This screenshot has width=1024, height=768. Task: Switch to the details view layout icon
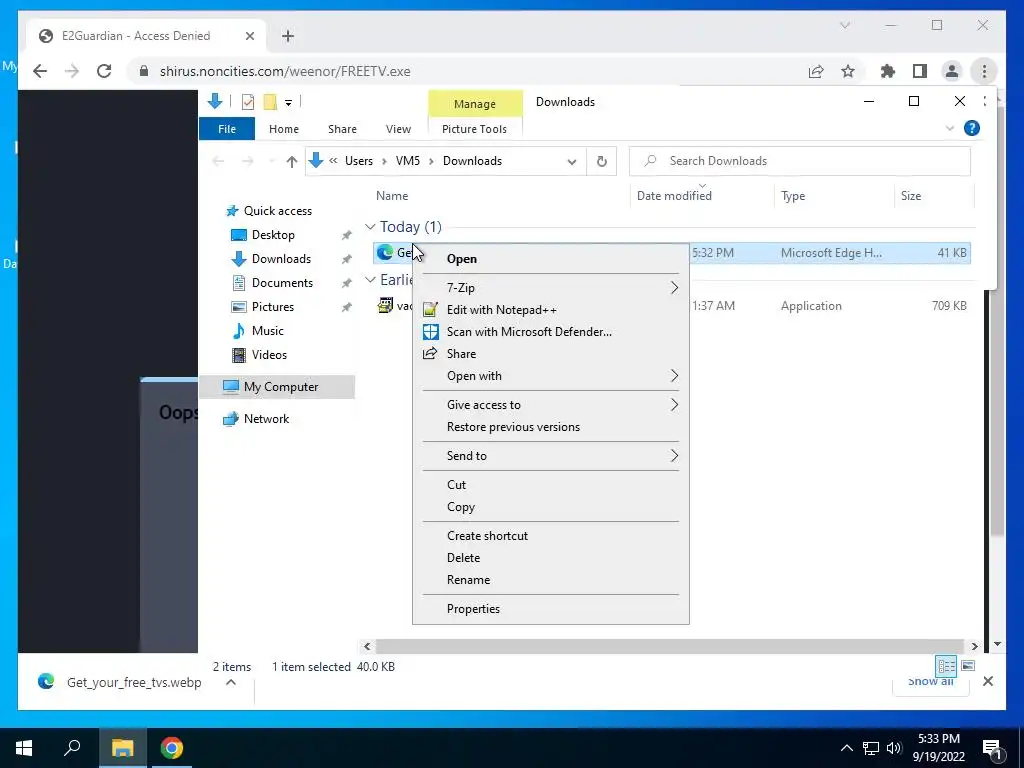(x=946, y=665)
